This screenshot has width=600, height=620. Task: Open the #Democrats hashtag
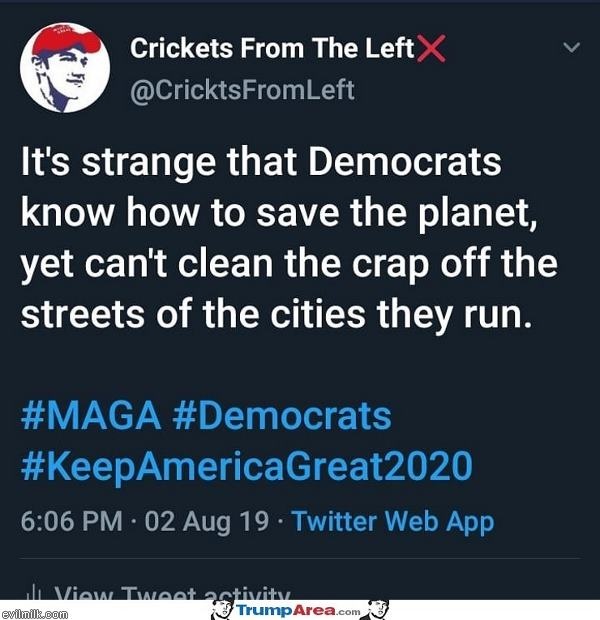pos(282,416)
